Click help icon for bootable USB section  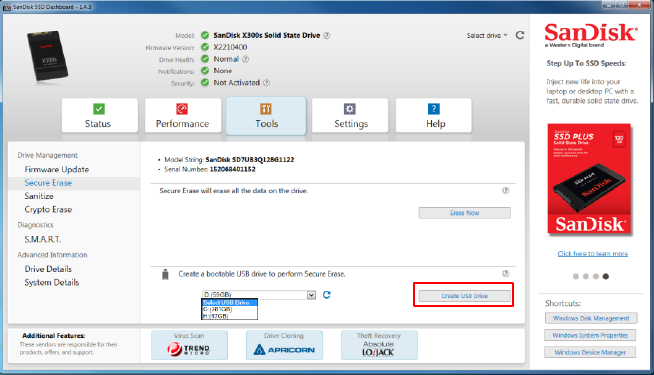pyautogui.click(x=506, y=273)
